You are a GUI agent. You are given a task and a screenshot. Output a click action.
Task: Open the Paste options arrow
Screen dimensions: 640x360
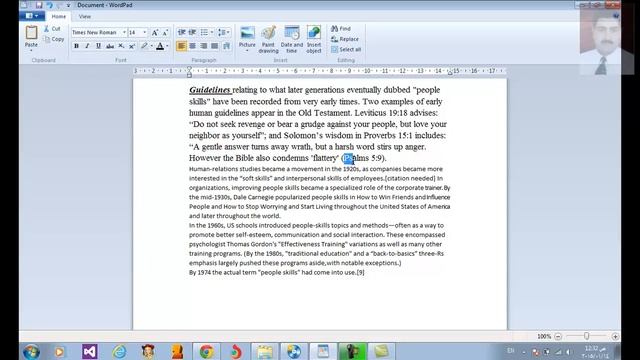click(31, 50)
